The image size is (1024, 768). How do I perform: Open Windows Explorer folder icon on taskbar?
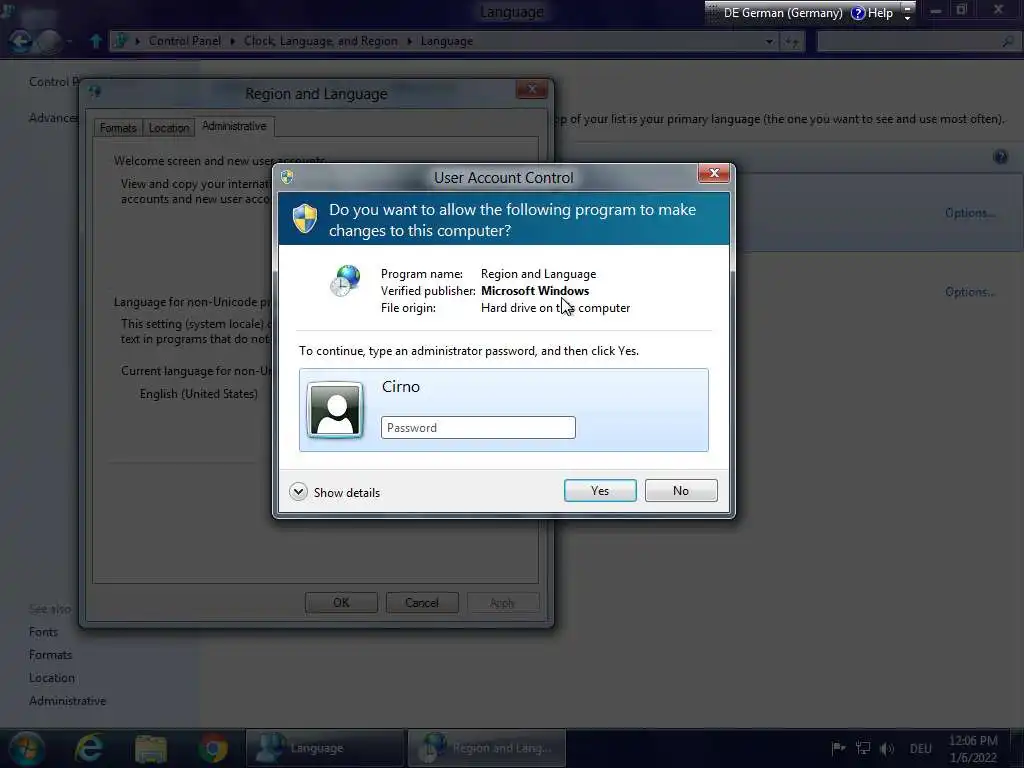(151, 748)
